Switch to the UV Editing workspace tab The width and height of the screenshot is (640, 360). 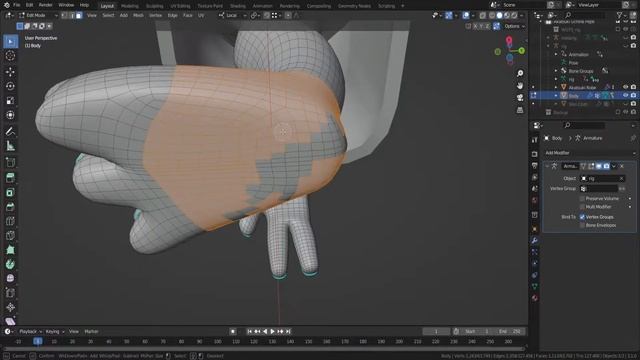click(x=180, y=6)
